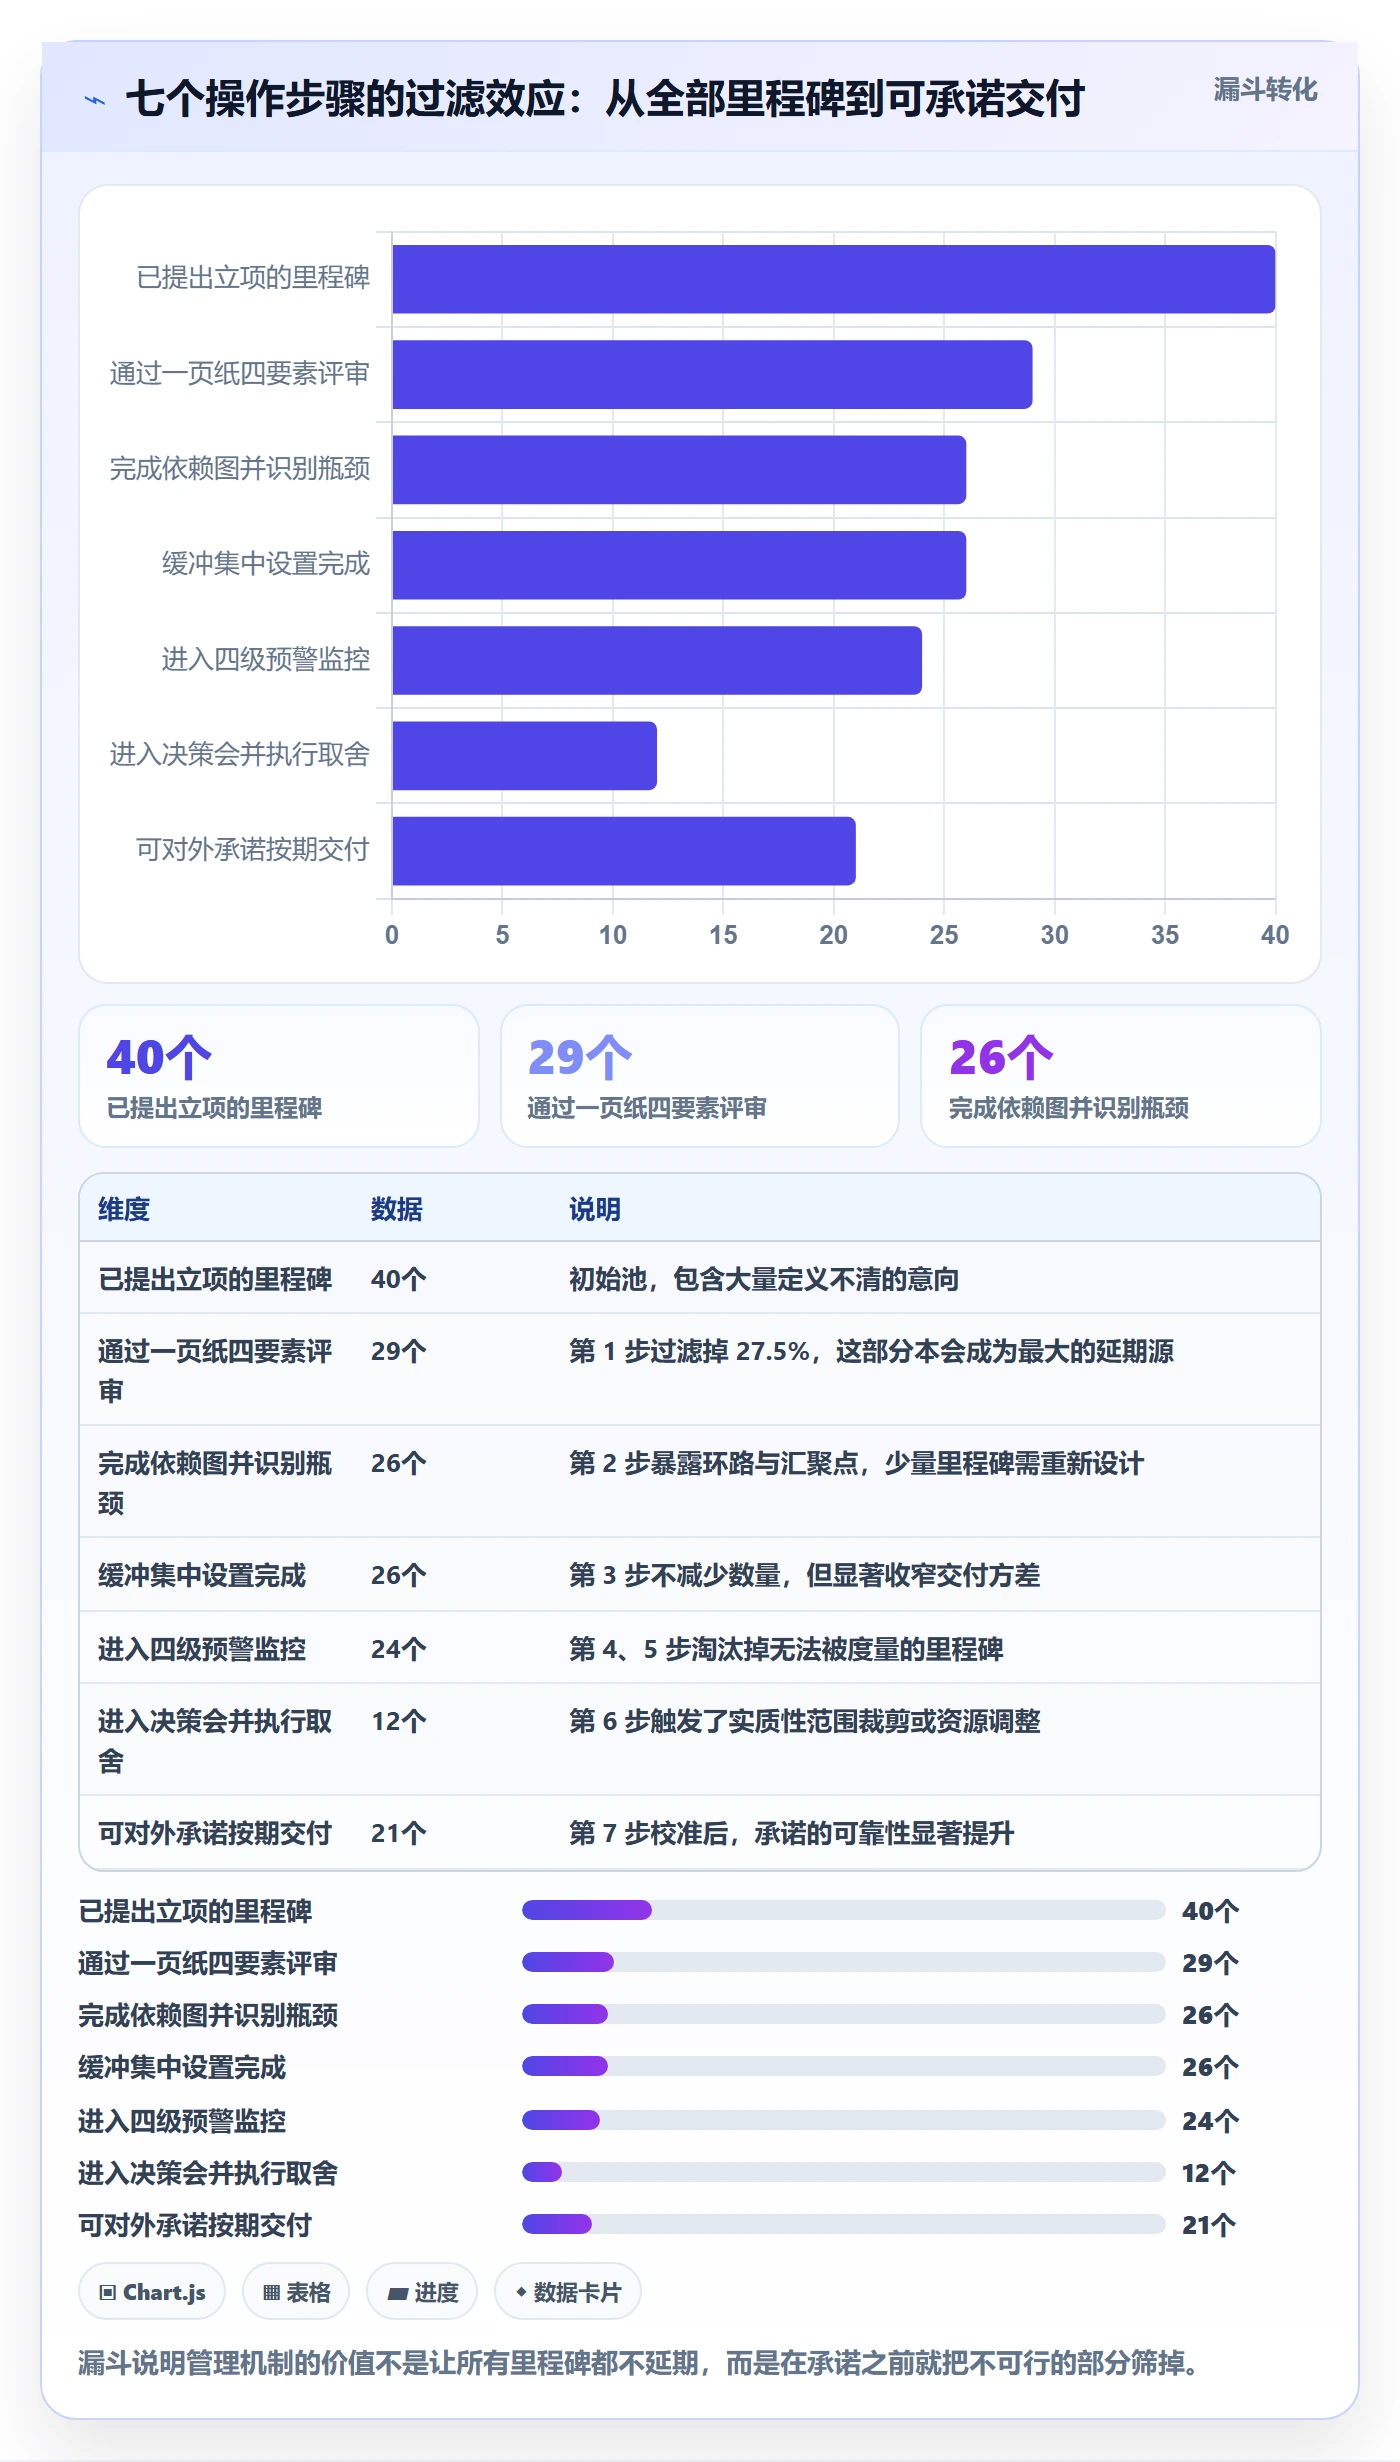Click progress bar for 可对外承诺按期交付
The height and width of the screenshot is (2462, 1400).
tap(844, 2224)
